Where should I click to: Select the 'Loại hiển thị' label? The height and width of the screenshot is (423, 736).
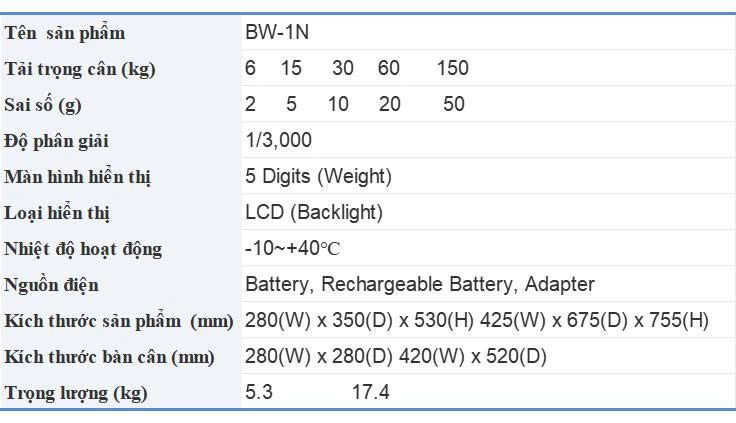click(57, 214)
